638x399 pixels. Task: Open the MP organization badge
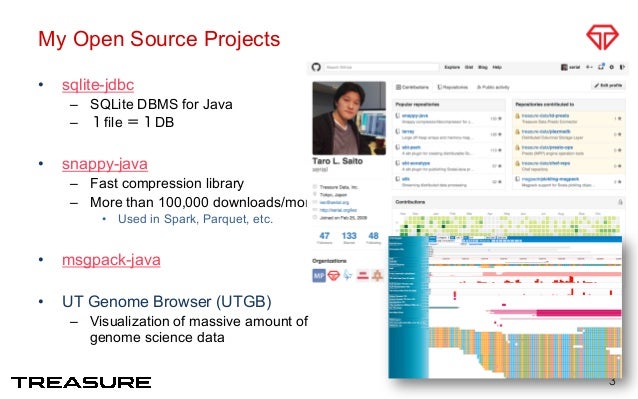coord(319,276)
